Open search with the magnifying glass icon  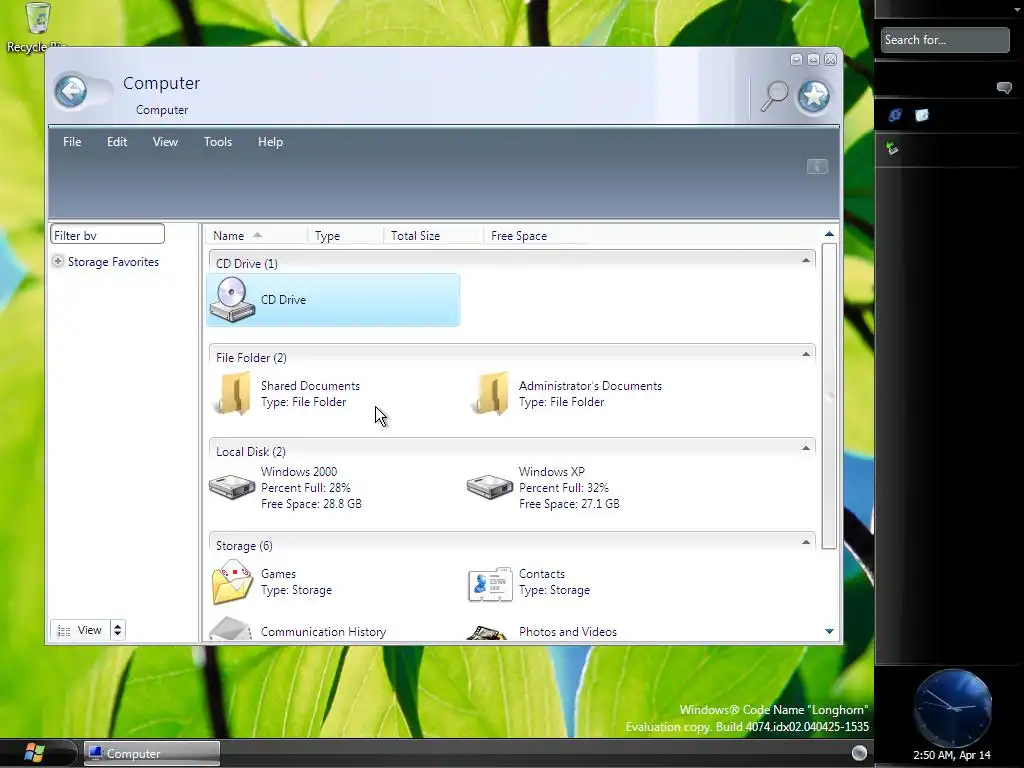(775, 96)
